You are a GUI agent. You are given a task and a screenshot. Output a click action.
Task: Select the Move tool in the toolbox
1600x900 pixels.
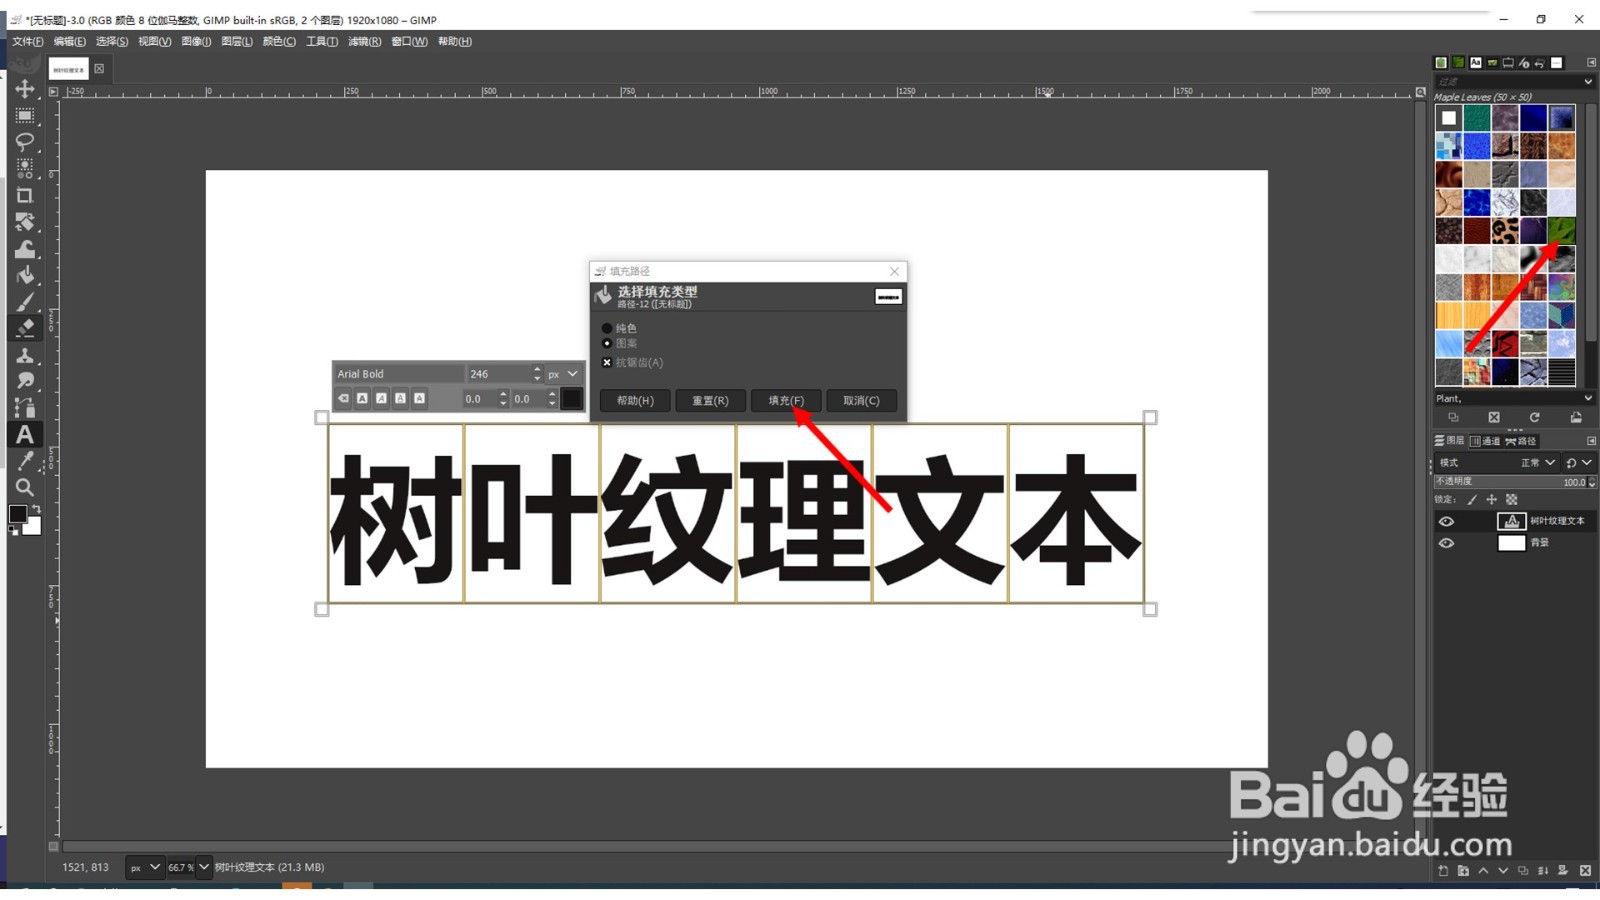click(x=25, y=88)
